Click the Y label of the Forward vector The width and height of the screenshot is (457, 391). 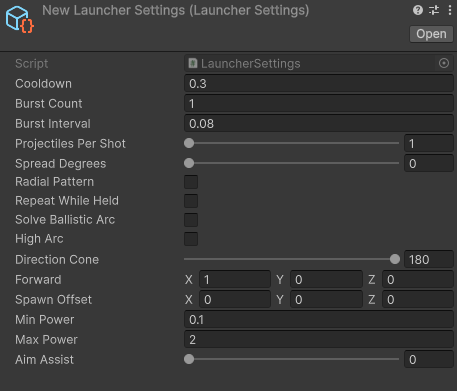[280, 280]
